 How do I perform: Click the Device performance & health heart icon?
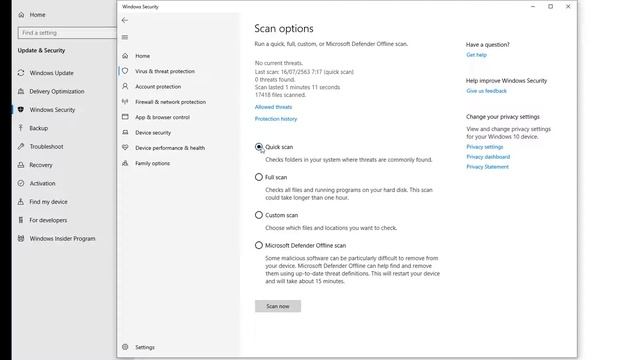tap(125, 148)
